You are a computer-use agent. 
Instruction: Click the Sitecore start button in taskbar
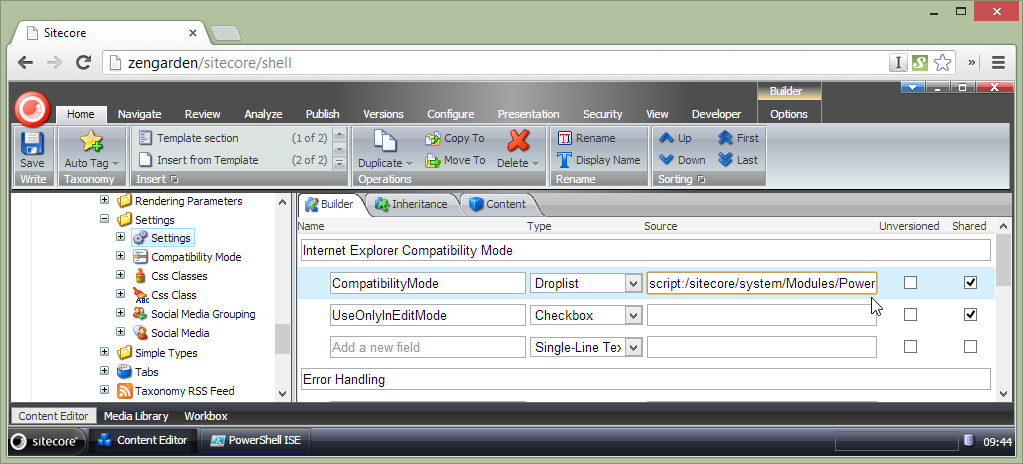[47, 440]
